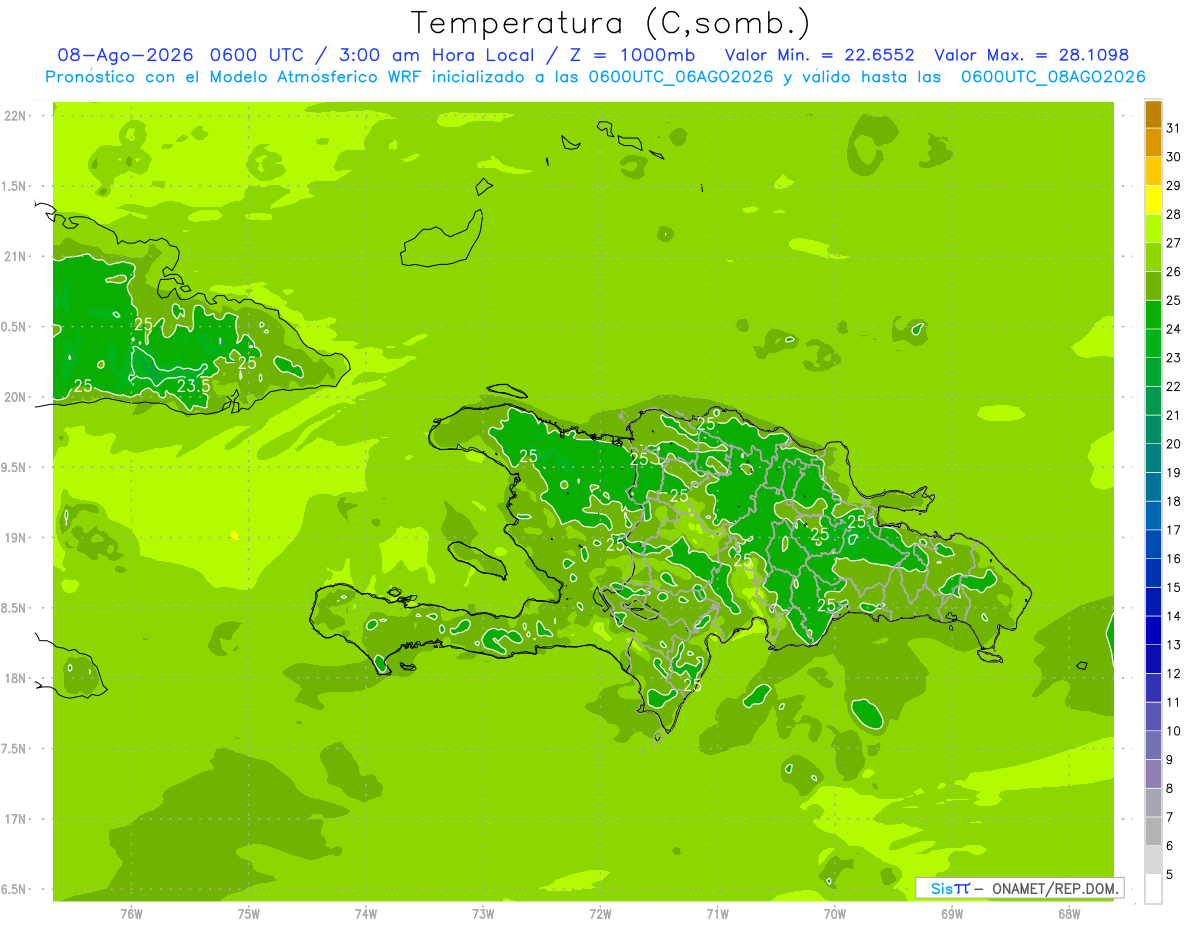Viewport: 1200px width, 927px height.
Task: Click longitude axis label "70W"
Action: point(835,914)
